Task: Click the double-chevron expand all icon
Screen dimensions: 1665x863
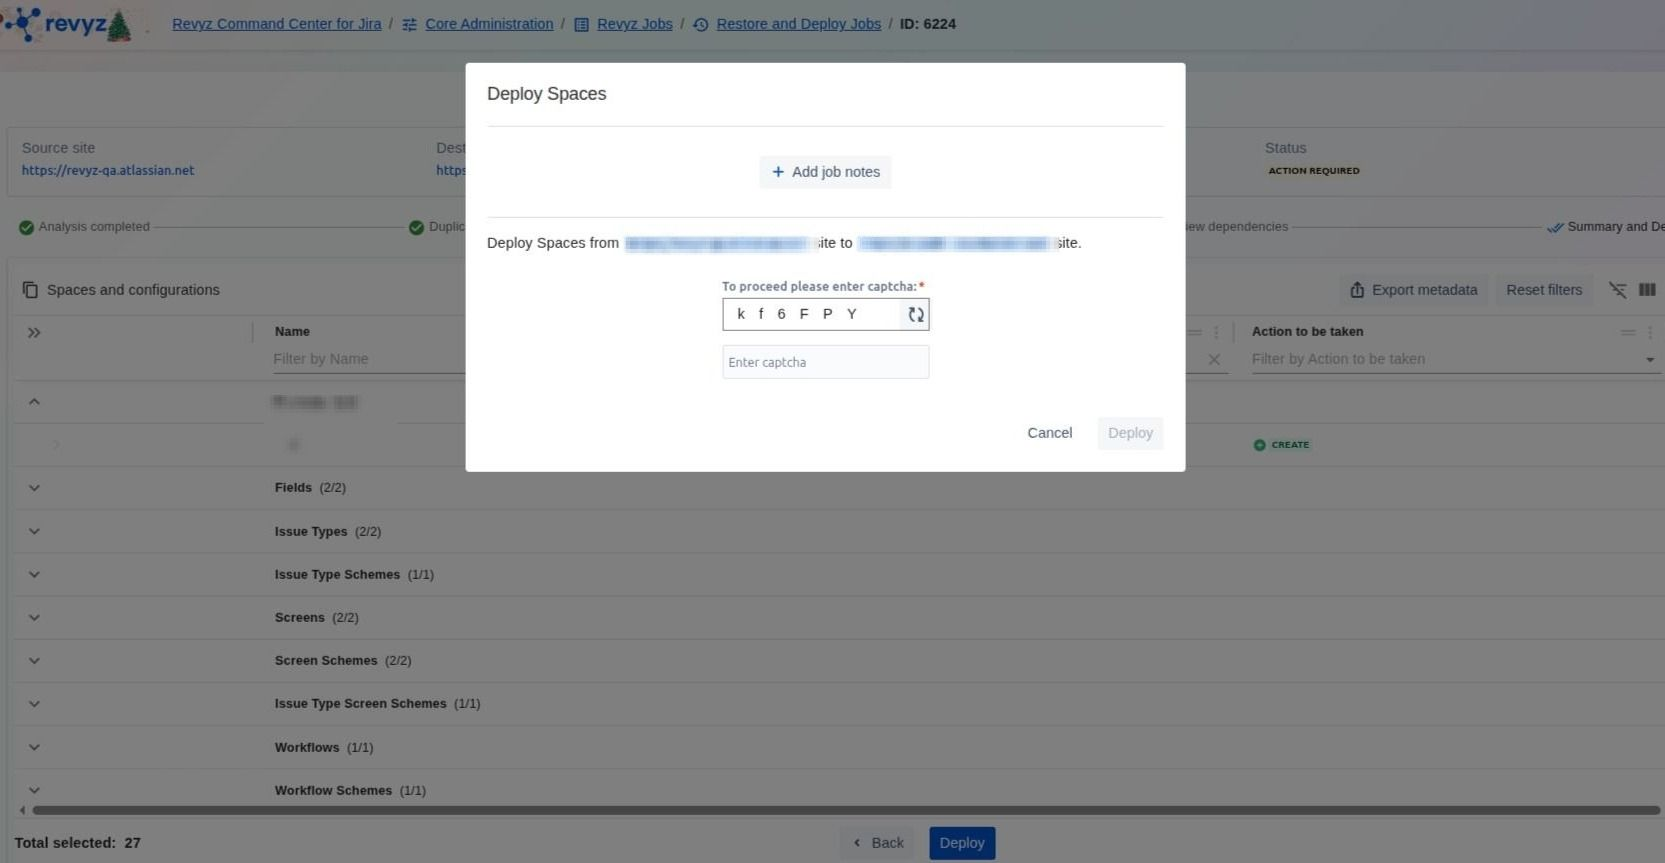Action: point(34,332)
